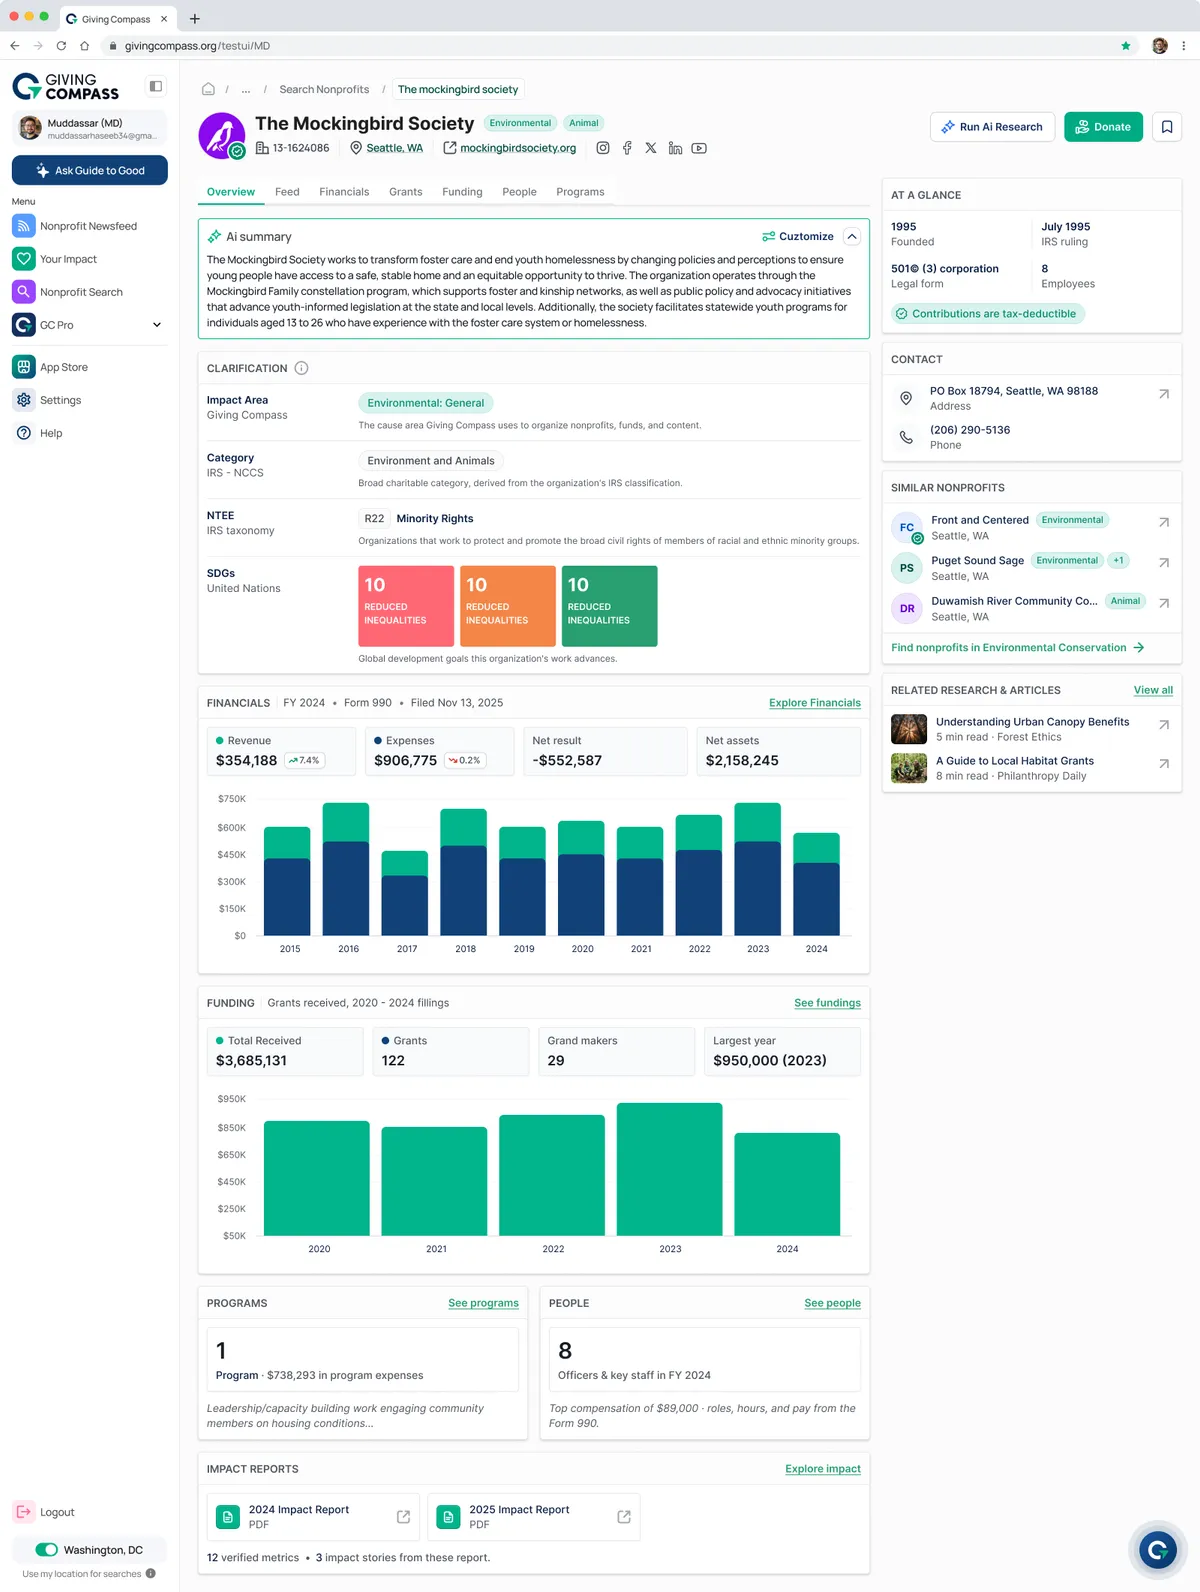Open 2025 Impact Report external link icon

click(x=624, y=1517)
